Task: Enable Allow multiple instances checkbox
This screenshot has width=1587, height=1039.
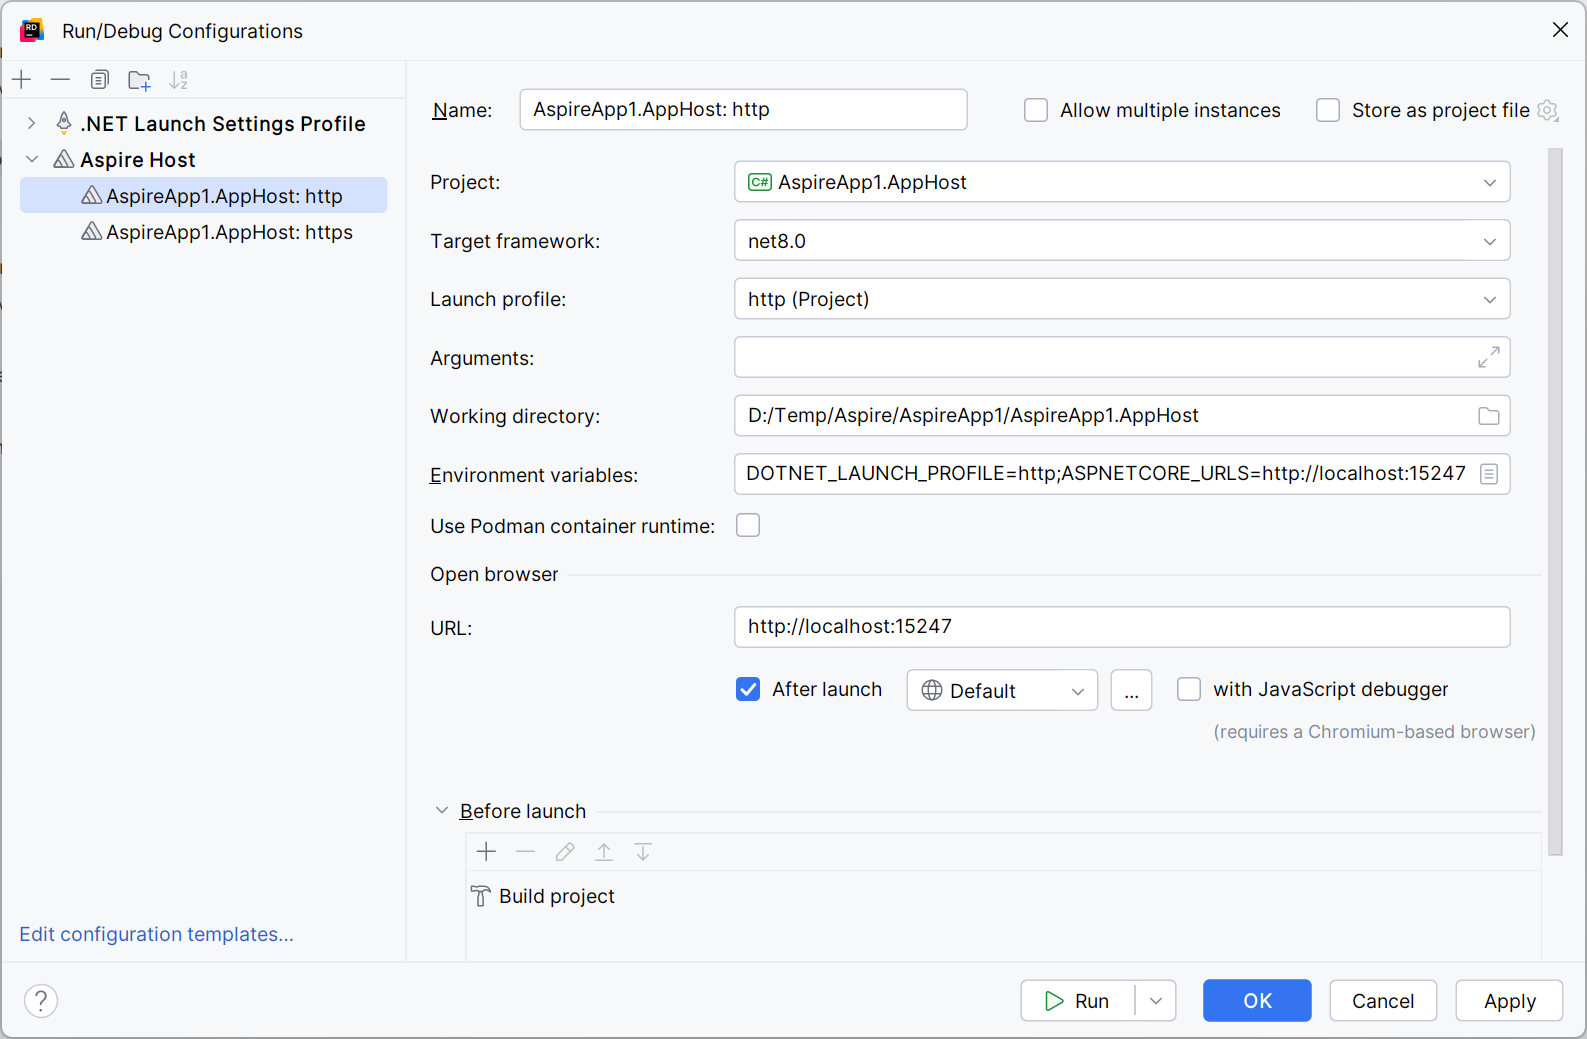Action: pos(1036,110)
